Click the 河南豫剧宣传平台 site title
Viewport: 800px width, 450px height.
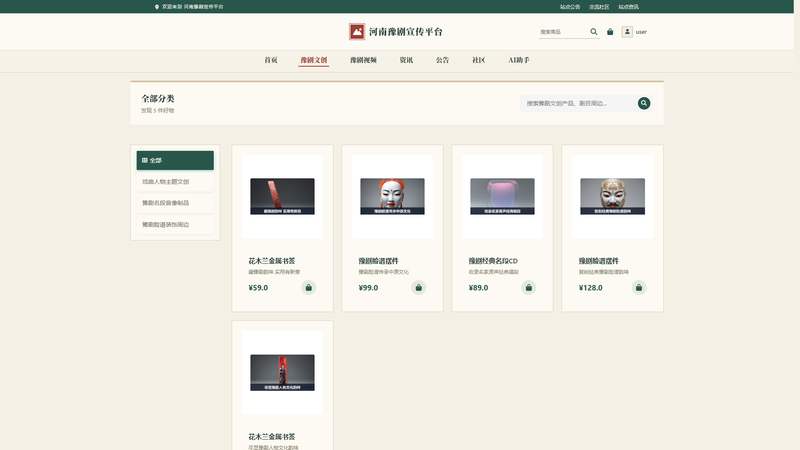click(406, 32)
